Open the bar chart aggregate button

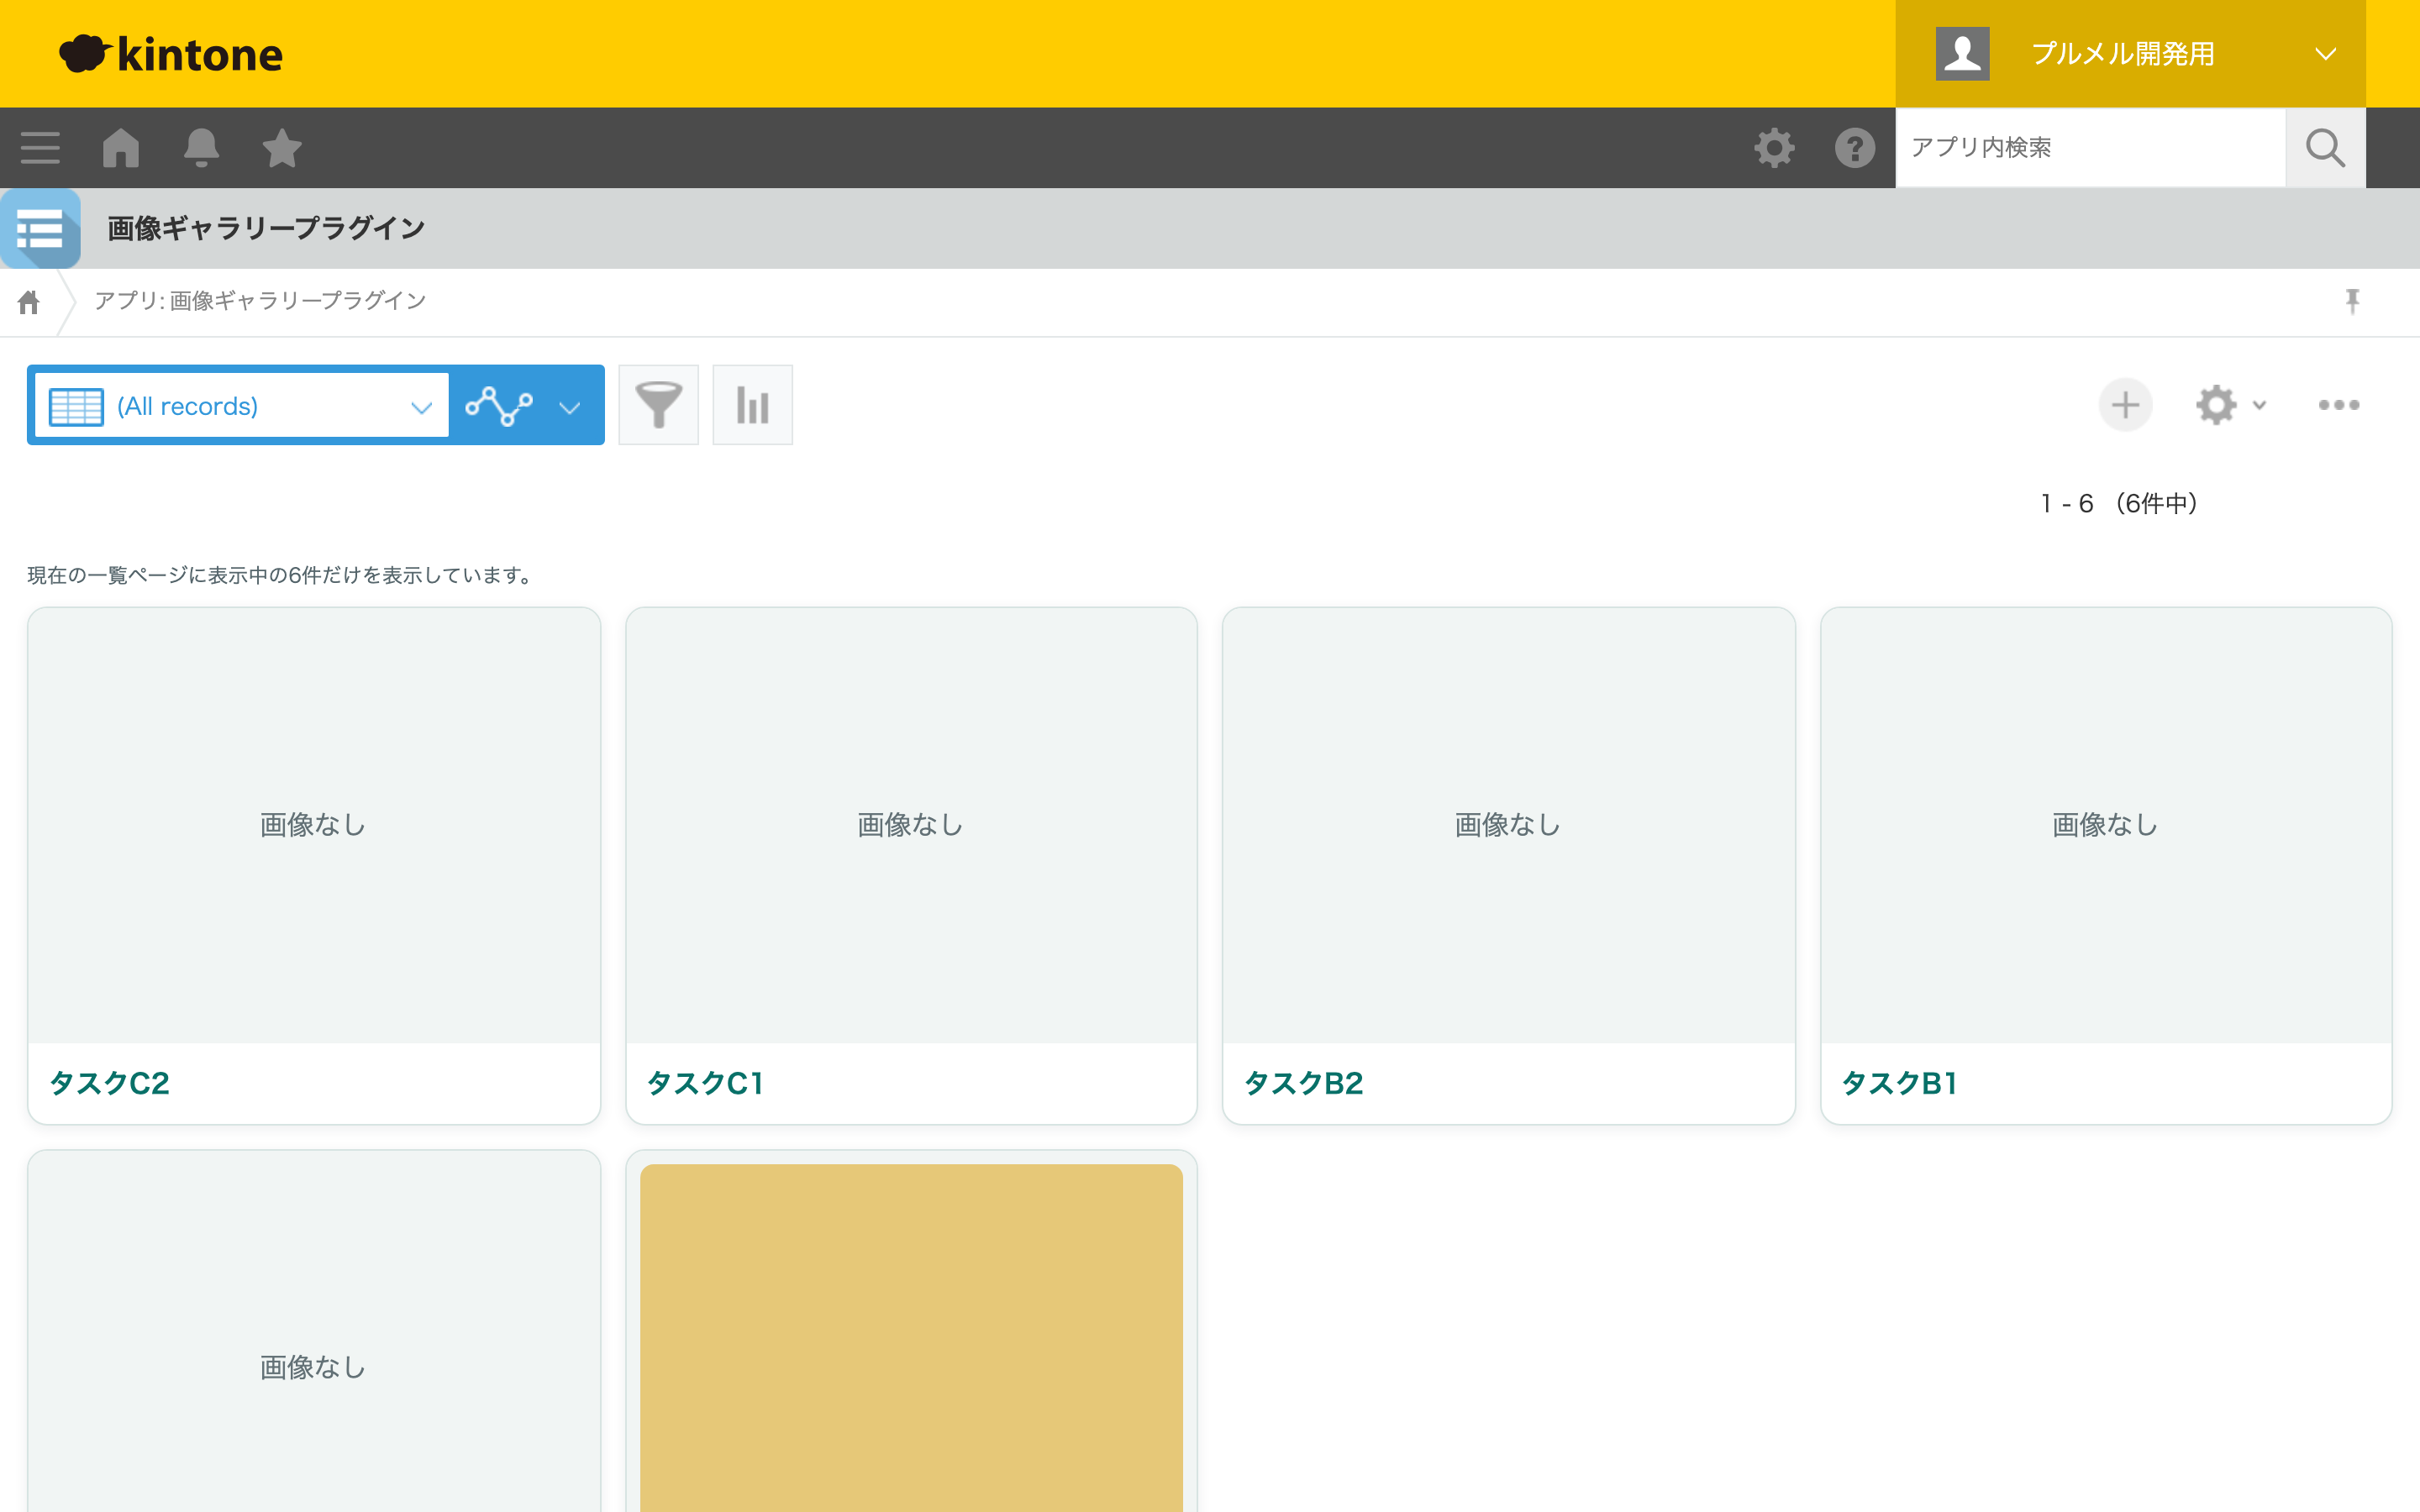click(752, 405)
